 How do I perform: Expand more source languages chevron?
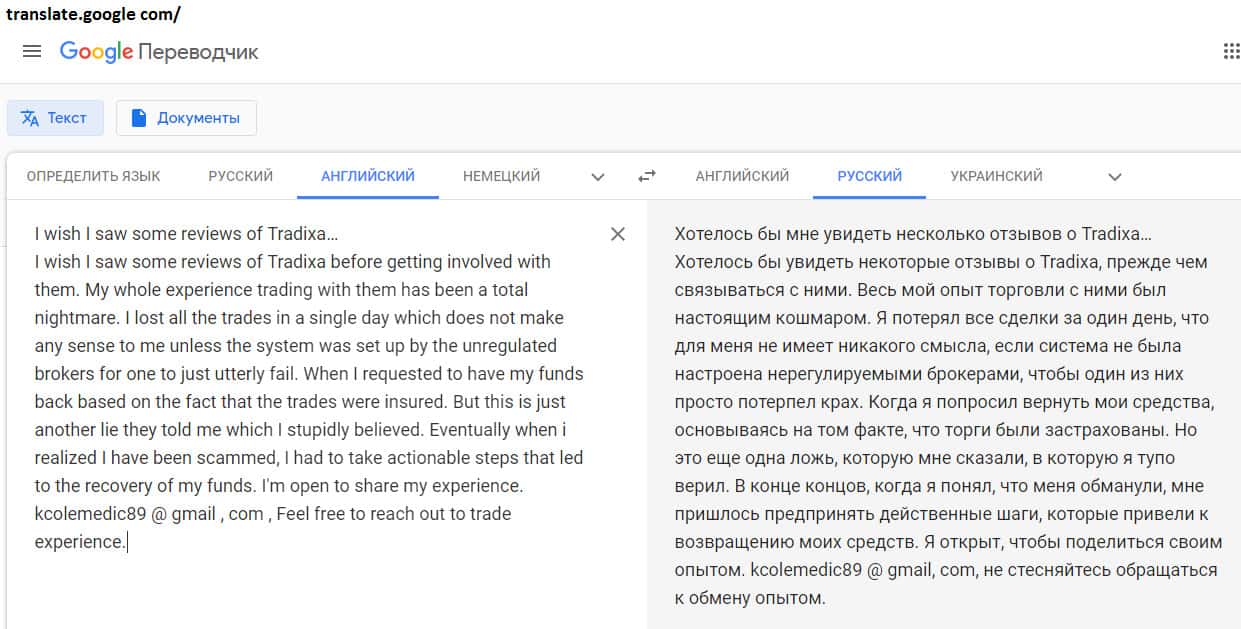598,177
